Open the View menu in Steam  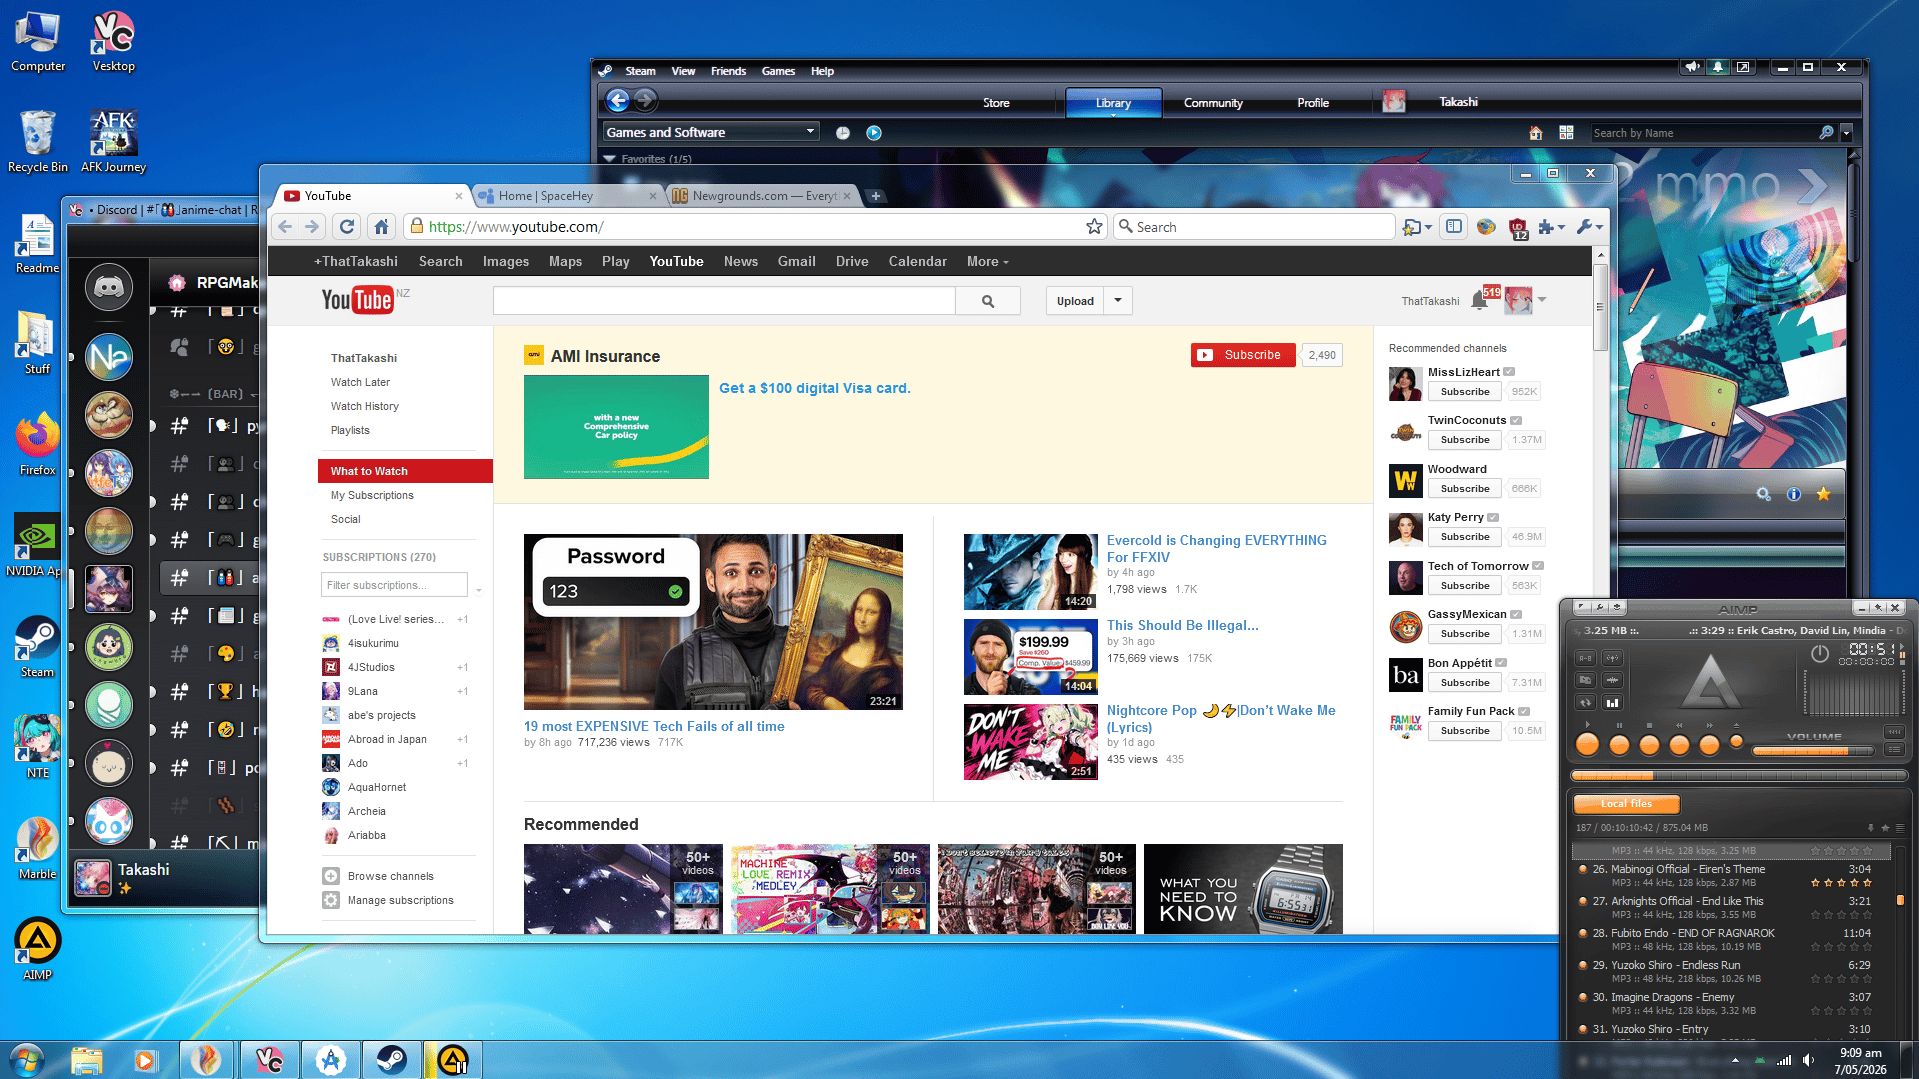coord(683,71)
